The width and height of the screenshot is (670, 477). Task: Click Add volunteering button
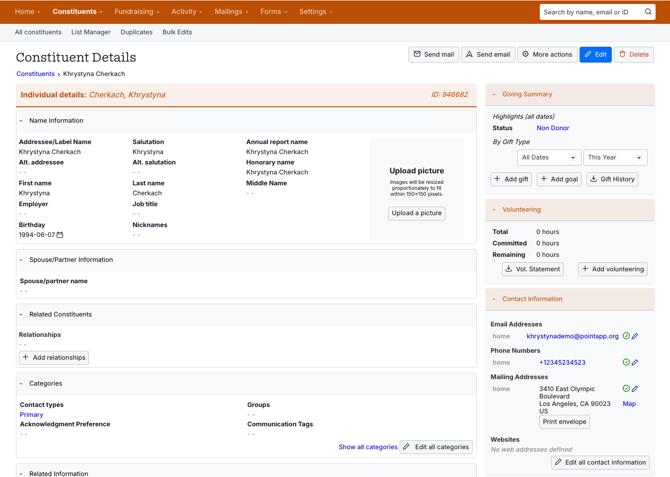click(613, 269)
